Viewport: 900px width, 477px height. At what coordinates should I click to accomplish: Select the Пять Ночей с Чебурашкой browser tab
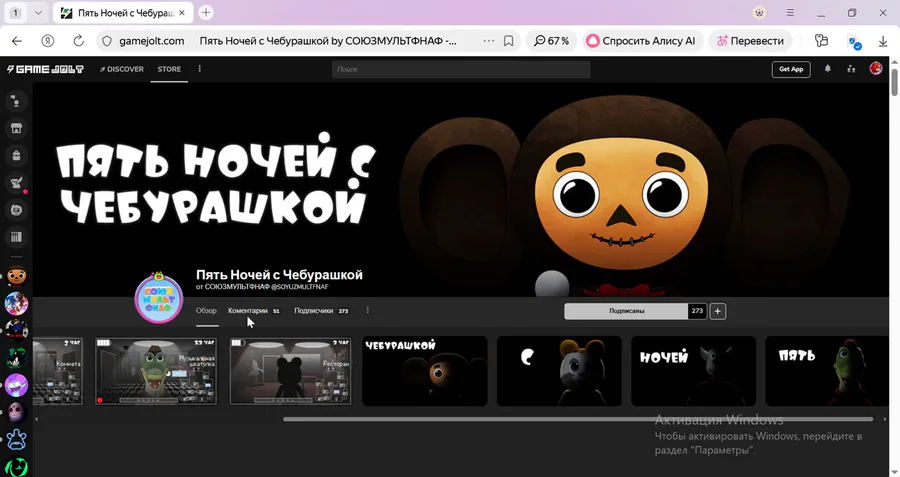[123, 13]
